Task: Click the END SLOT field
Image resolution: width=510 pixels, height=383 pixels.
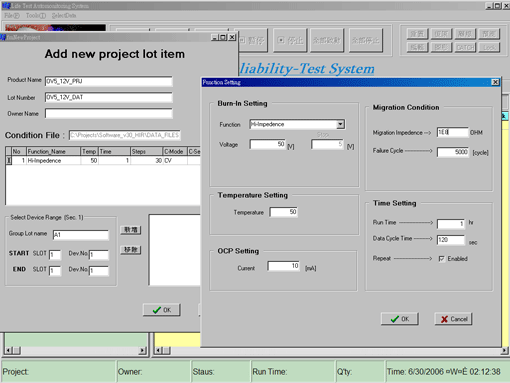Action: click(x=55, y=271)
